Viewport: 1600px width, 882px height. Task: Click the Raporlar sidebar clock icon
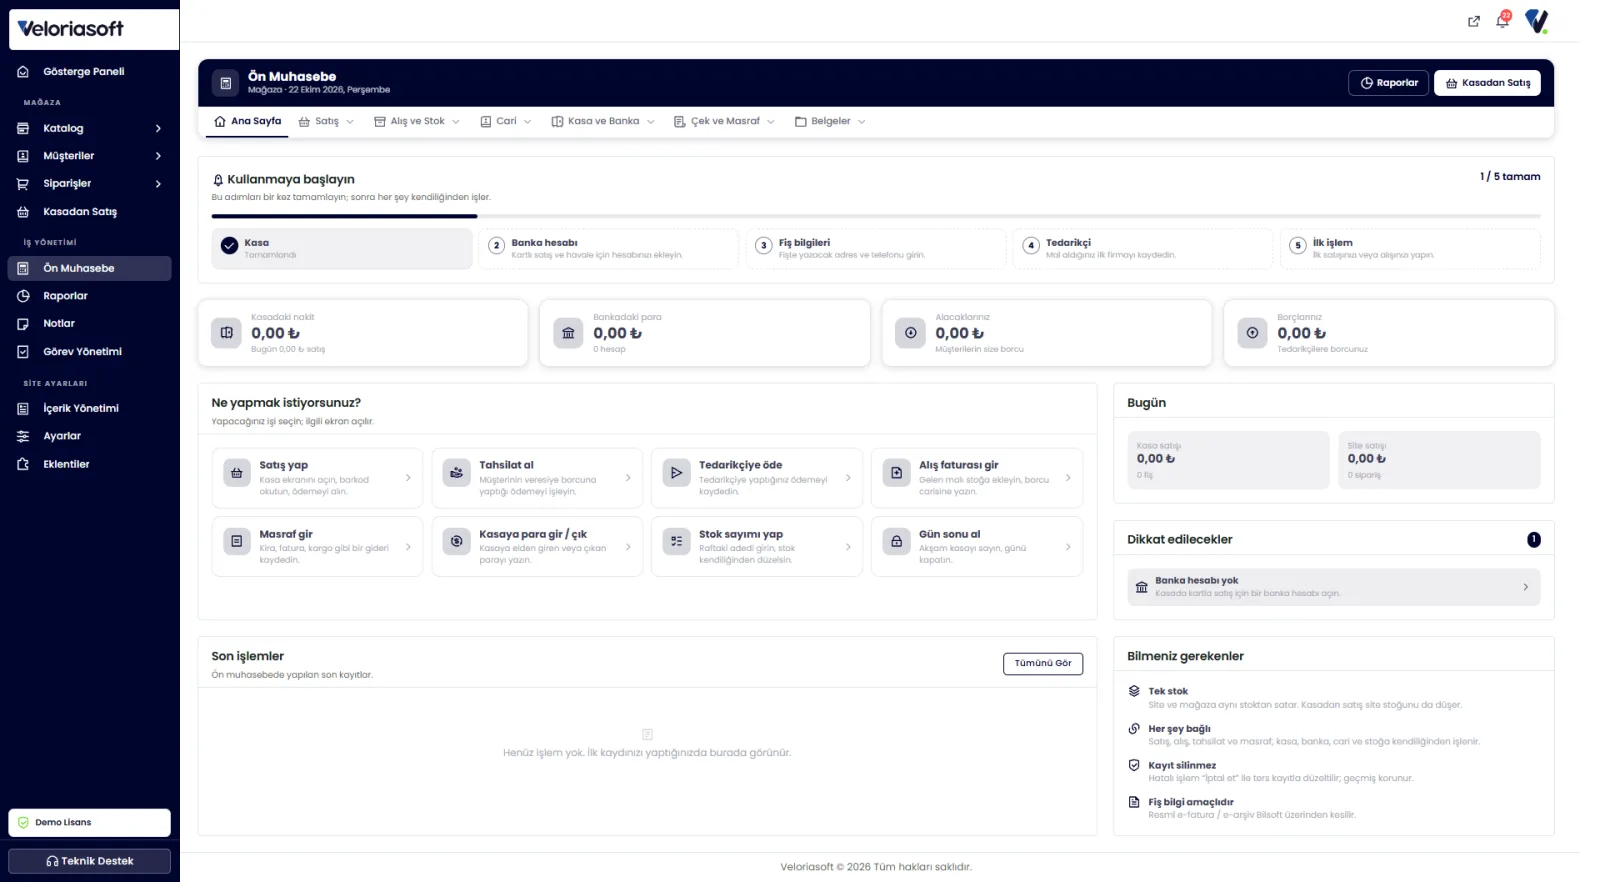[23, 296]
